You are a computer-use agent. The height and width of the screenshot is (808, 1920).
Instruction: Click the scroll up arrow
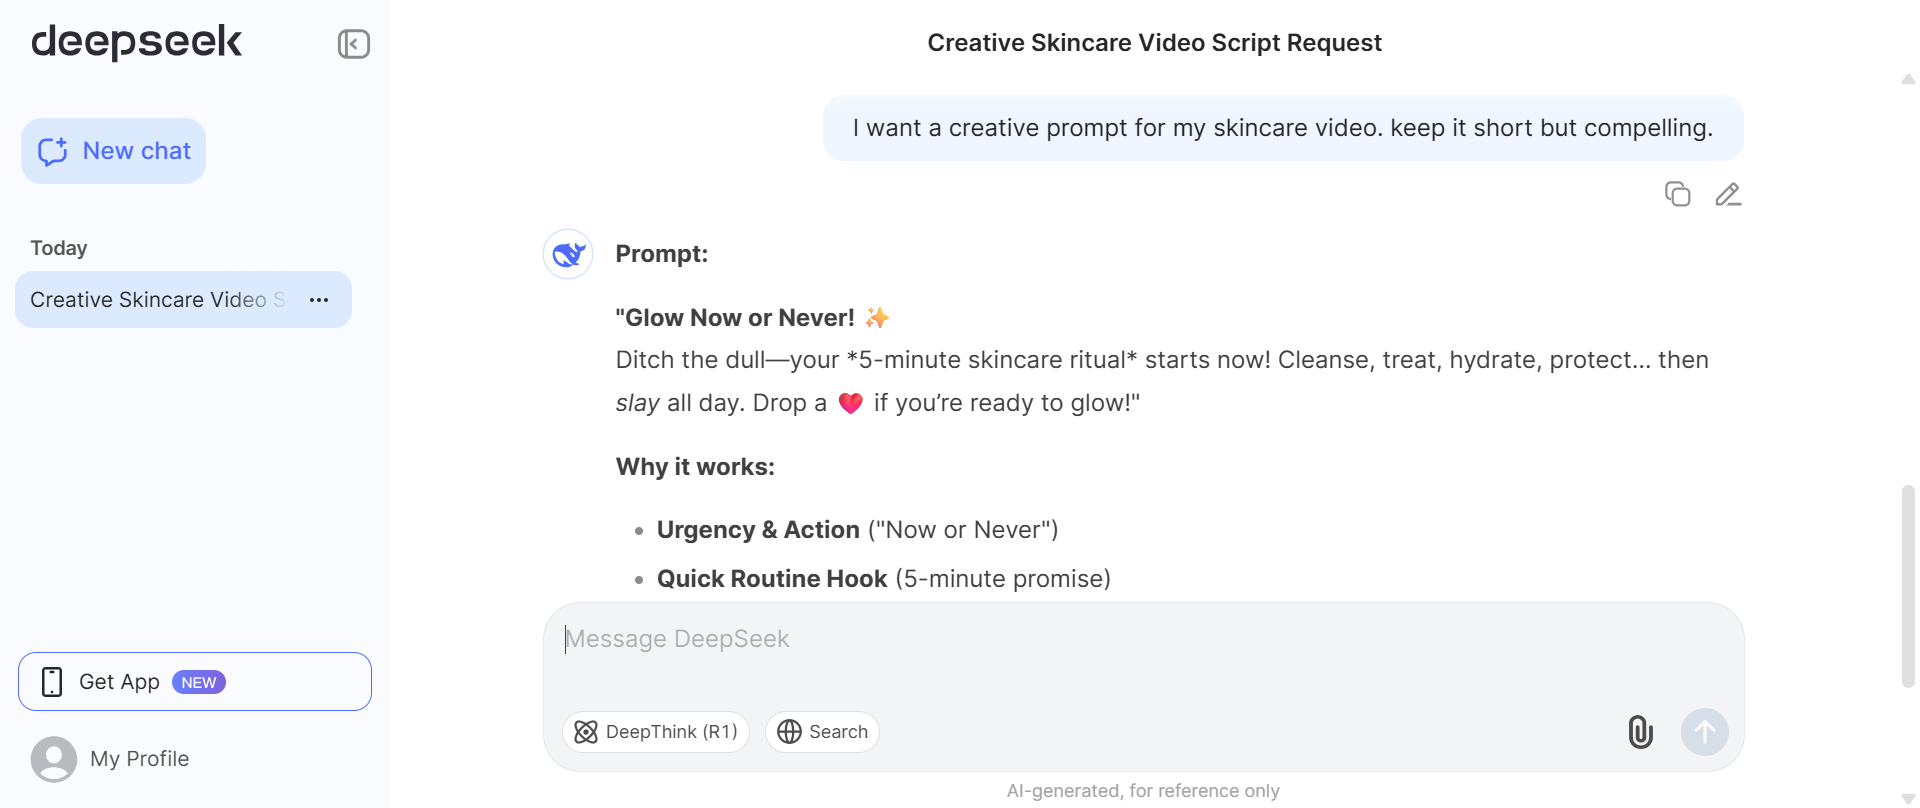click(1908, 79)
